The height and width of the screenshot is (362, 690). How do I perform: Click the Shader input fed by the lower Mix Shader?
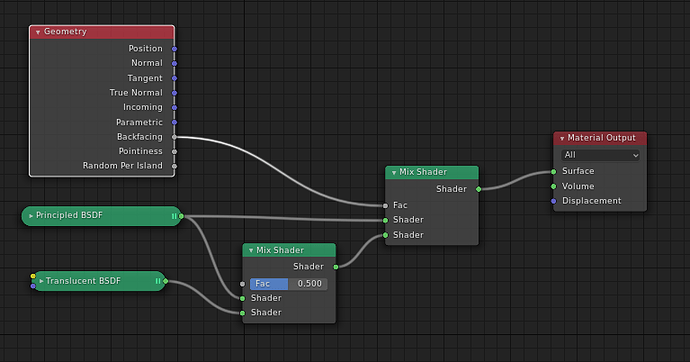385,235
